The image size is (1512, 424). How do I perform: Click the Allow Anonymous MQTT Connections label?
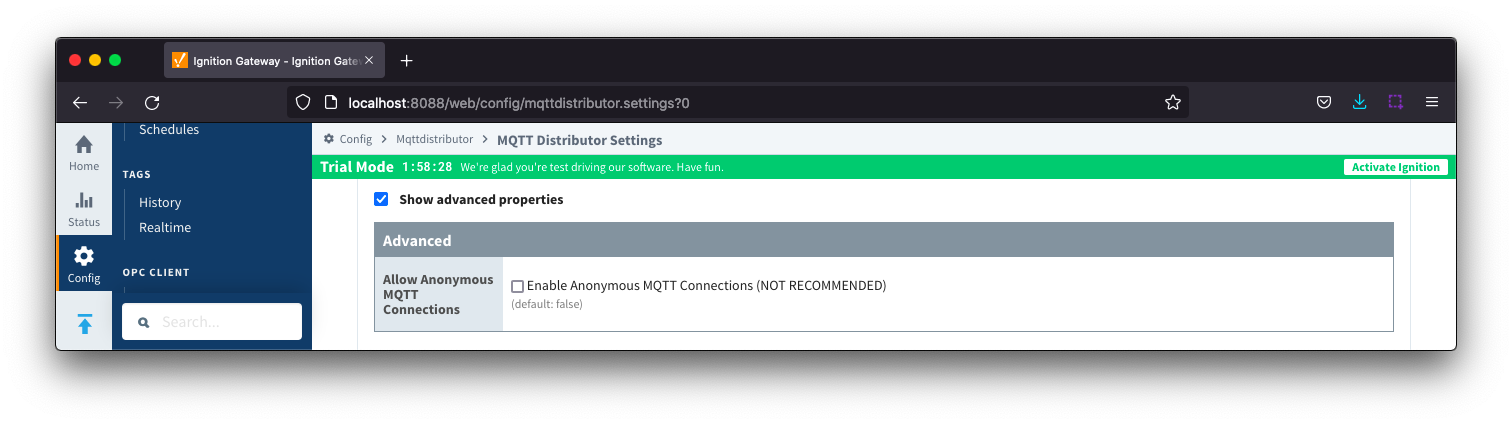[438, 294]
